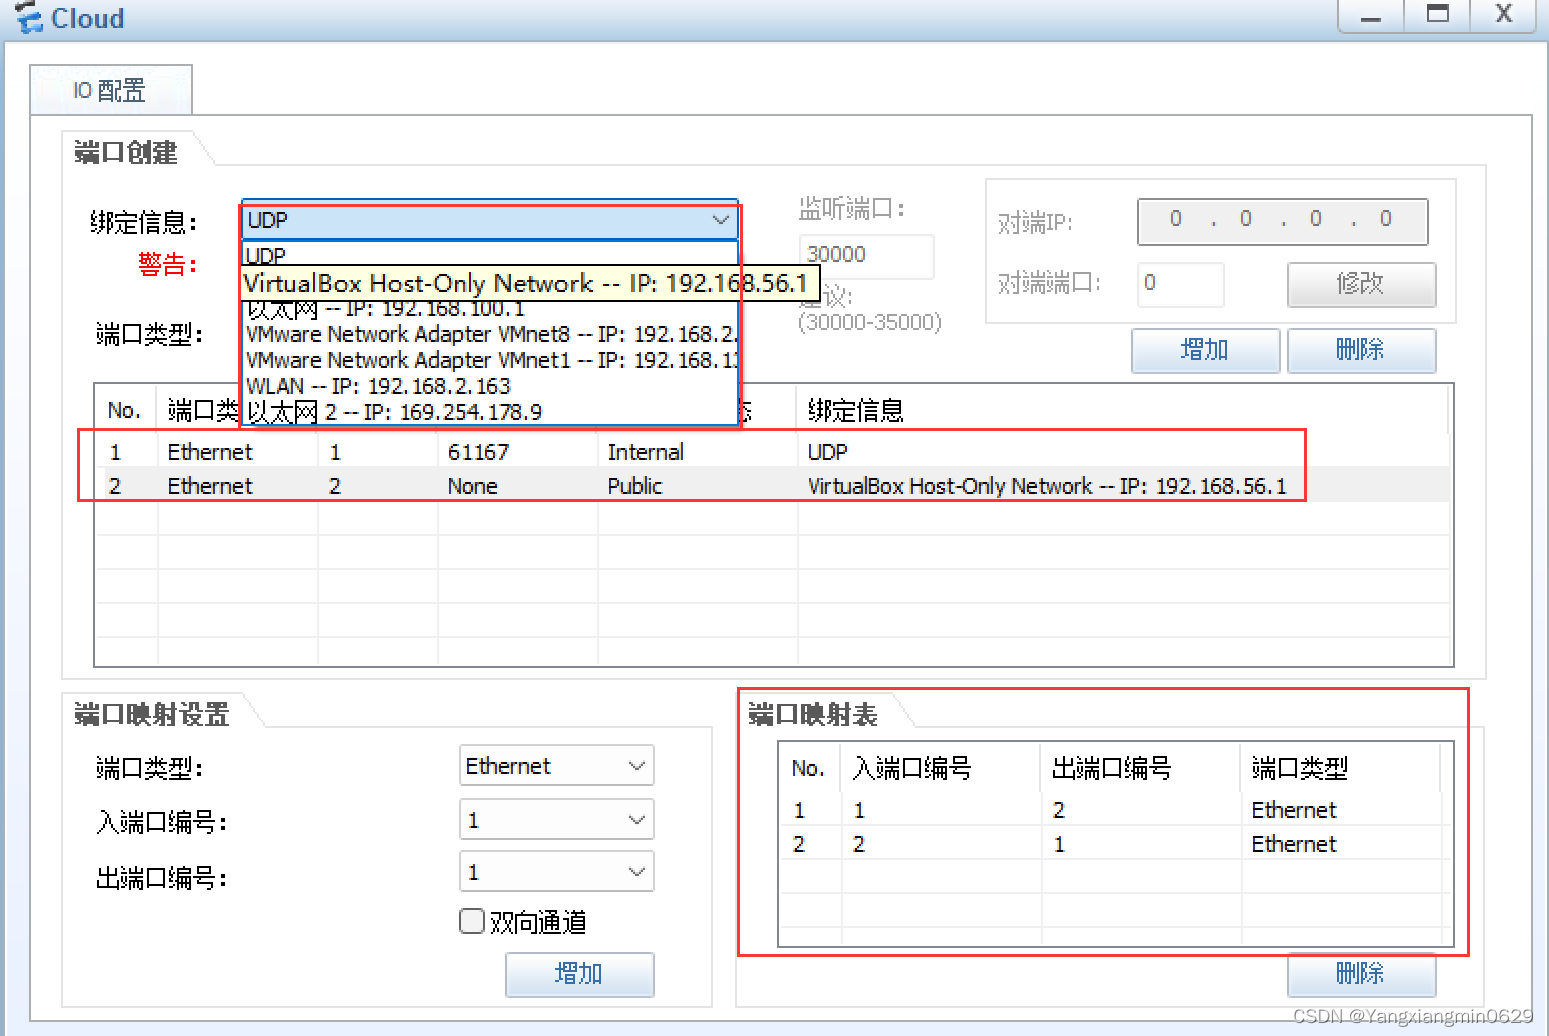Viewport: 1549px width, 1036px height.
Task: Click the listening port field showing 30000
Action: [x=865, y=257]
